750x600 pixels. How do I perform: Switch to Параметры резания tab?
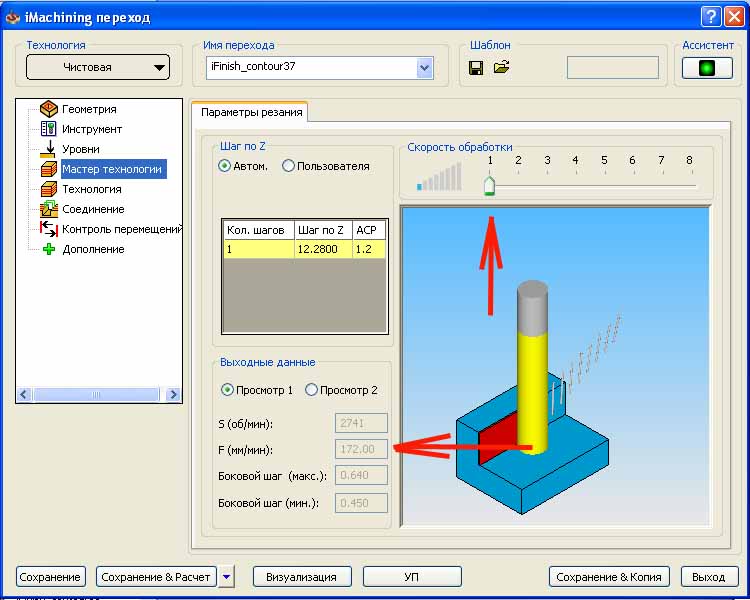tap(251, 112)
